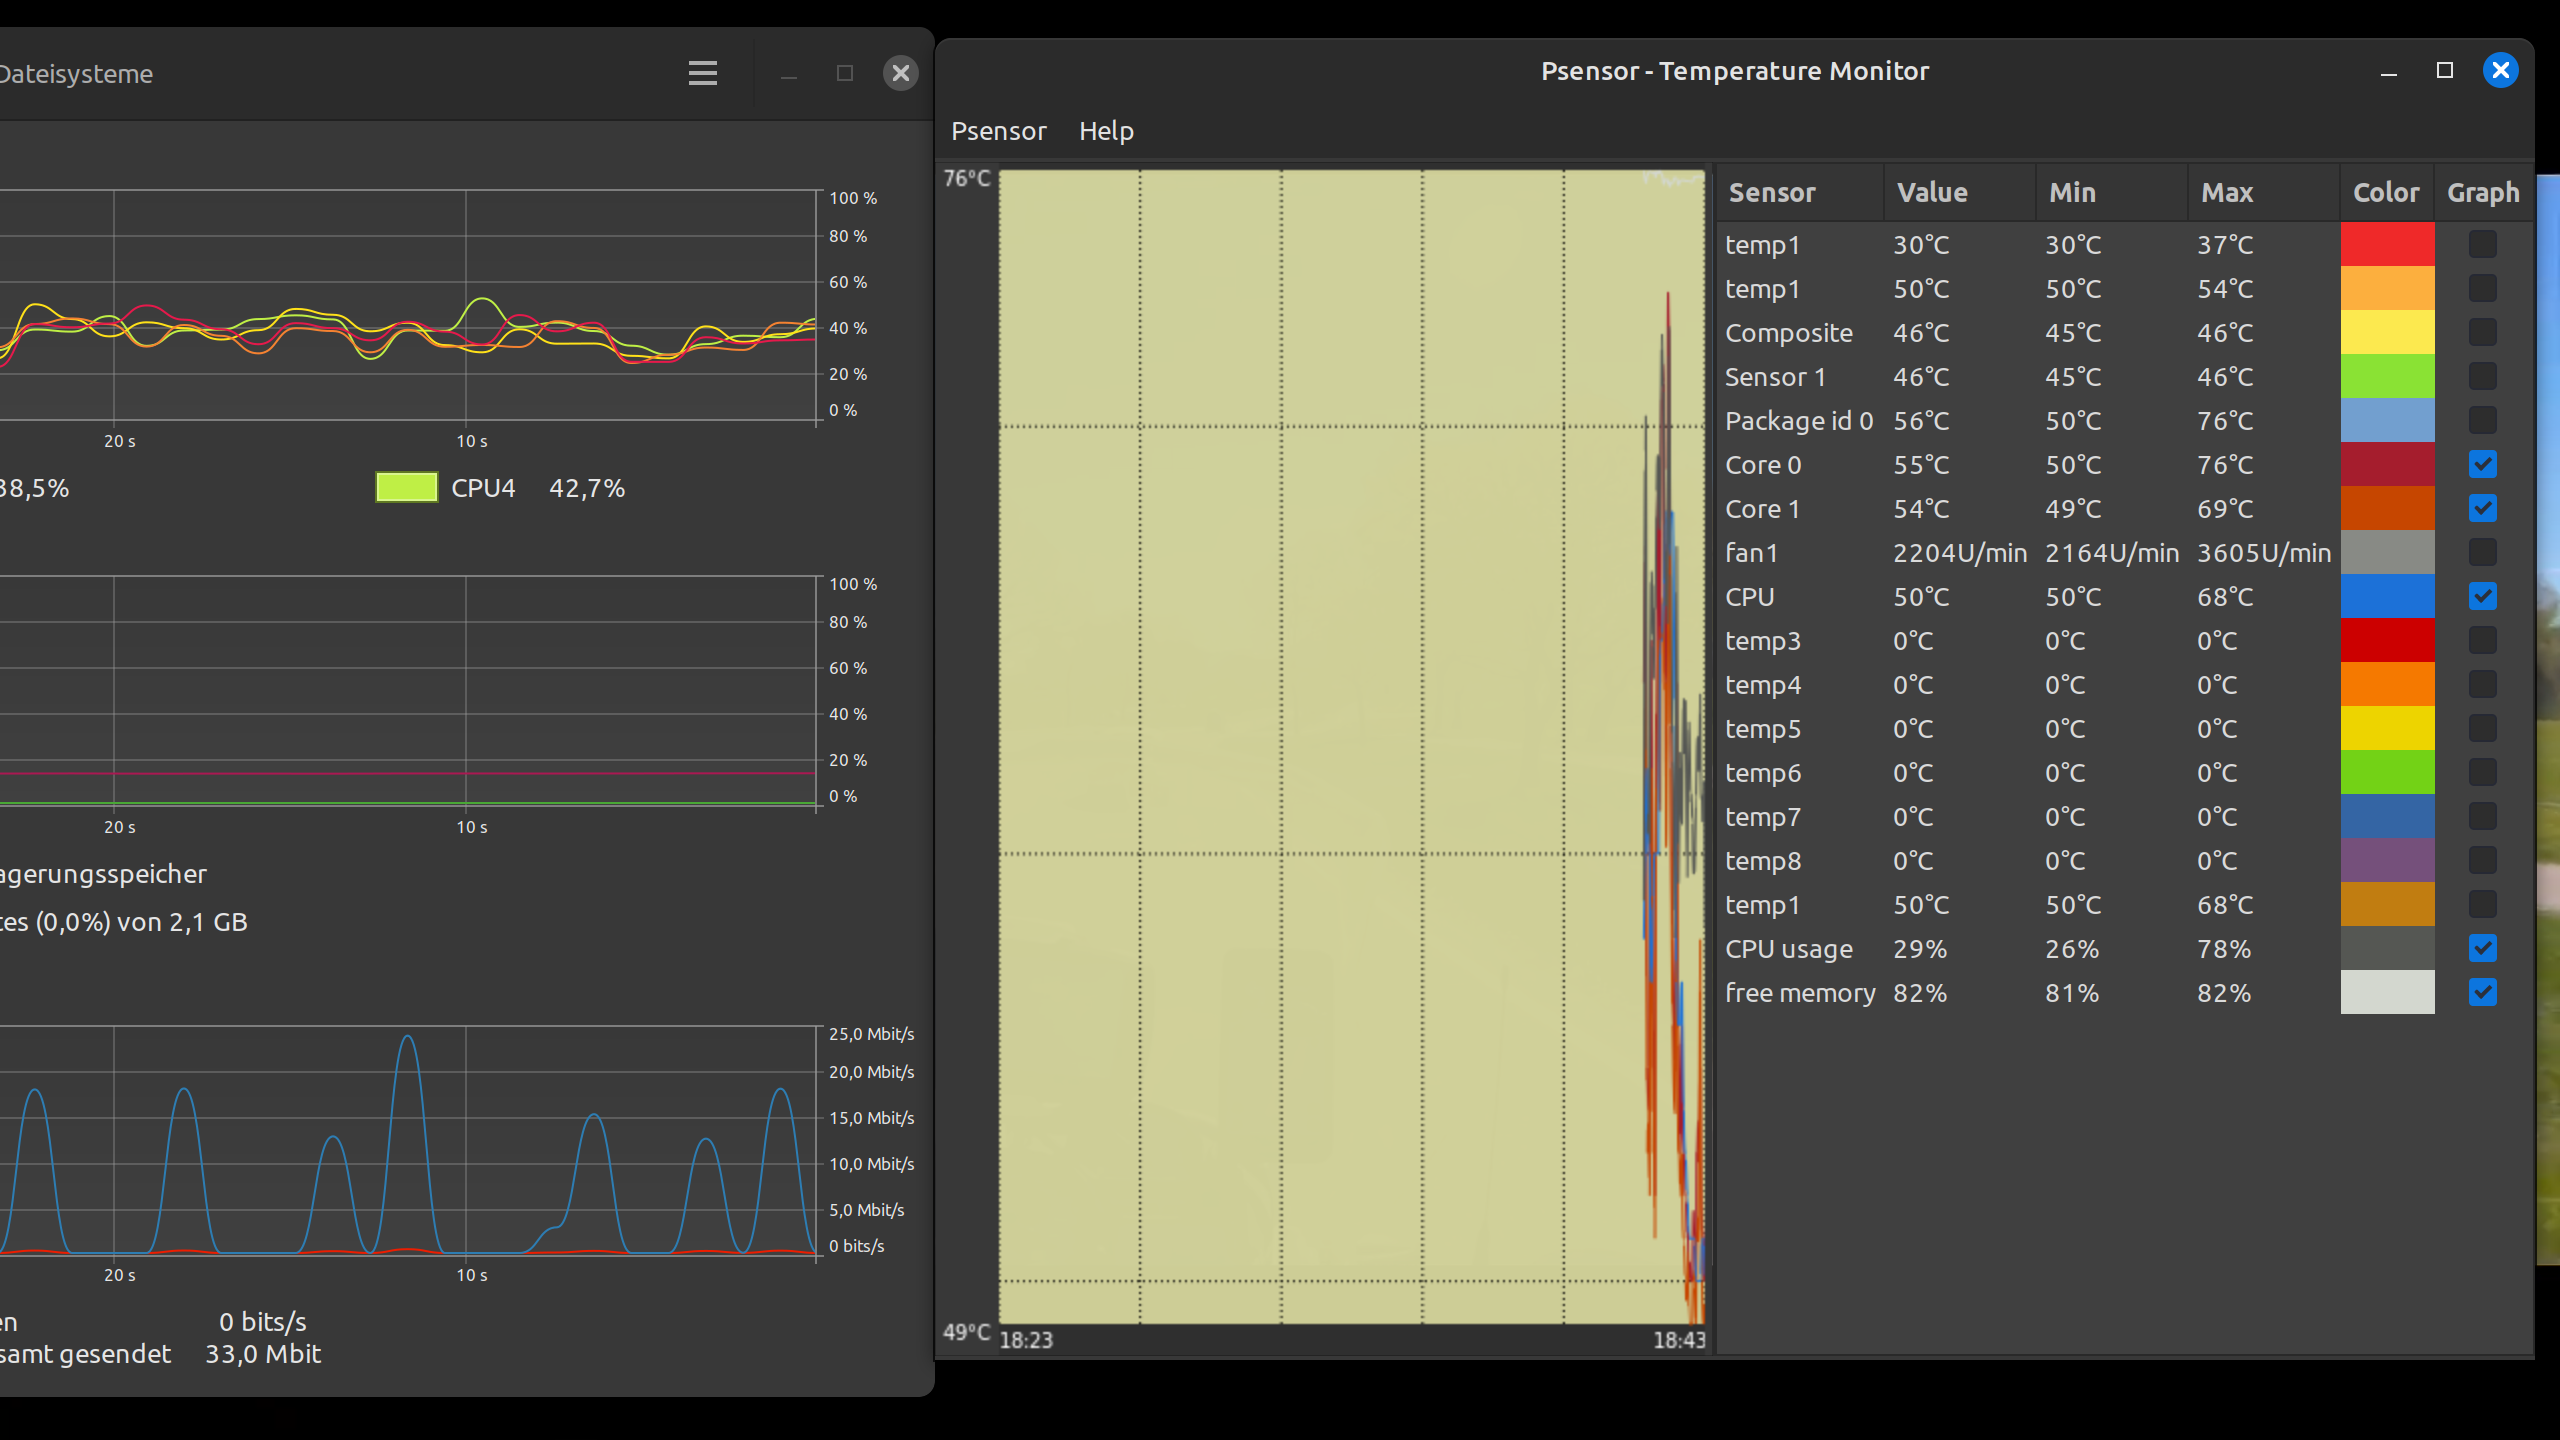
Task: Enable graph for Package id 0
Action: (x=2482, y=421)
